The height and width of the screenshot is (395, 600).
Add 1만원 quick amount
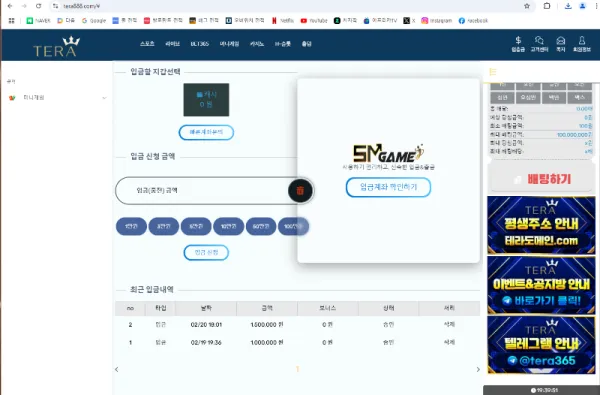[131, 226]
